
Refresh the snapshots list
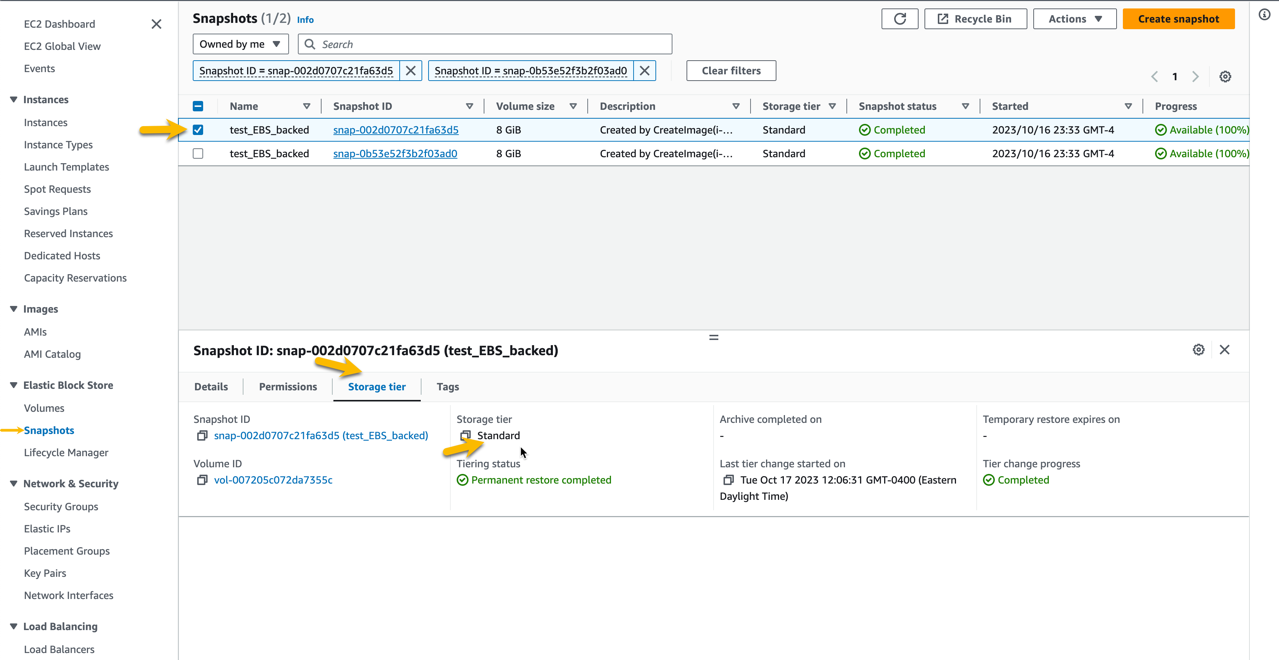[899, 18]
